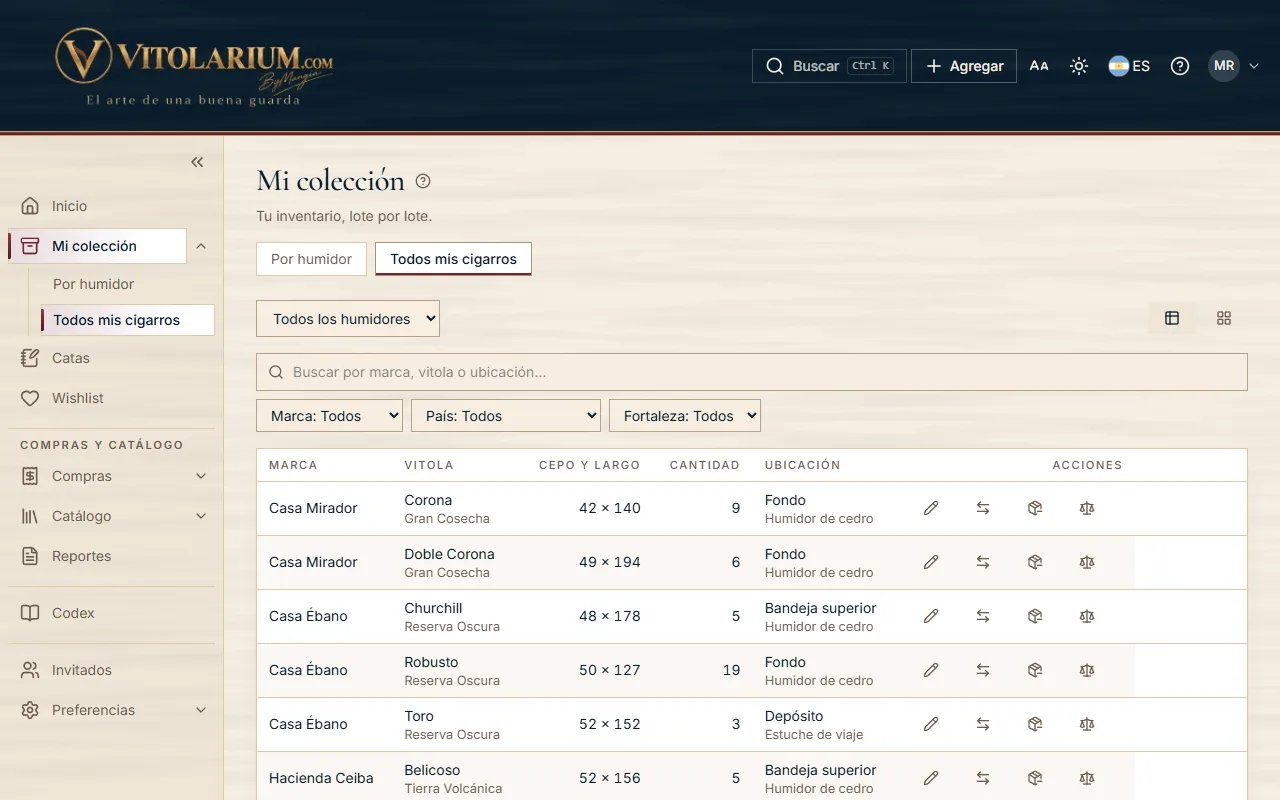This screenshot has width=1280, height=800.
Task: Toggle the light/dark theme sun icon
Action: [1079, 66]
